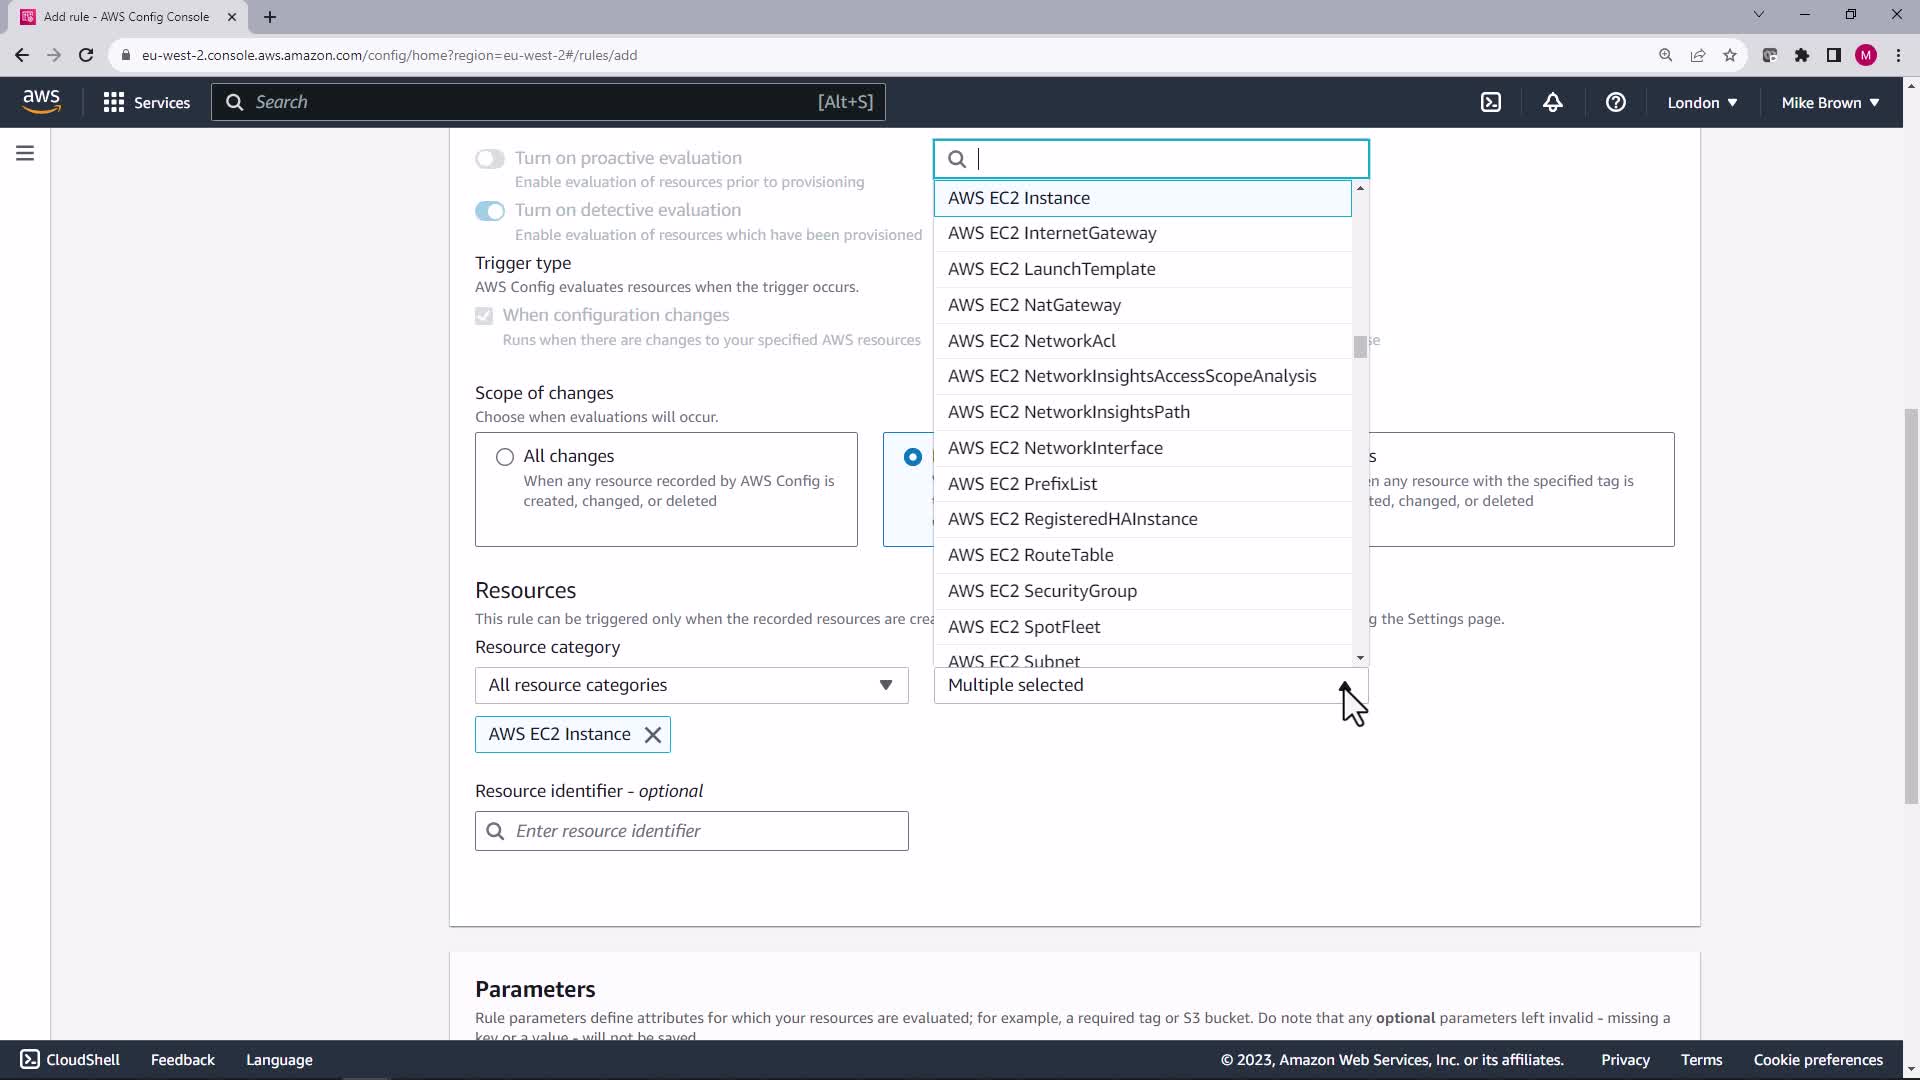The height and width of the screenshot is (1080, 1920).
Task: Remove the AWS EC2 Instance tag chip
Action: pyautogui.click(x=653, y=735)
